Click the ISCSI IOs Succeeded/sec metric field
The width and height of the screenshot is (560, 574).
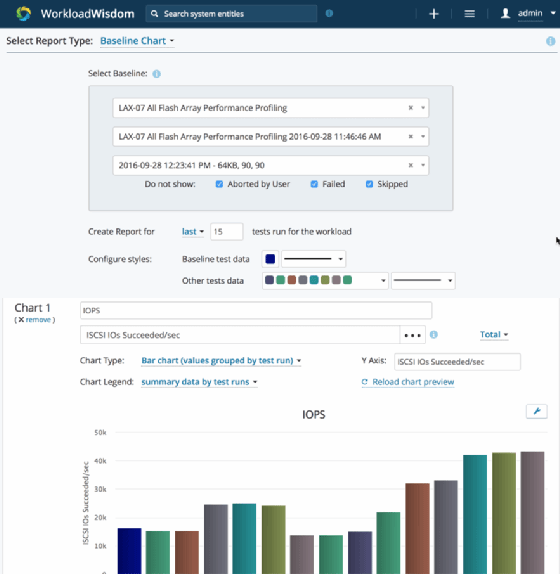click(240, 335)
